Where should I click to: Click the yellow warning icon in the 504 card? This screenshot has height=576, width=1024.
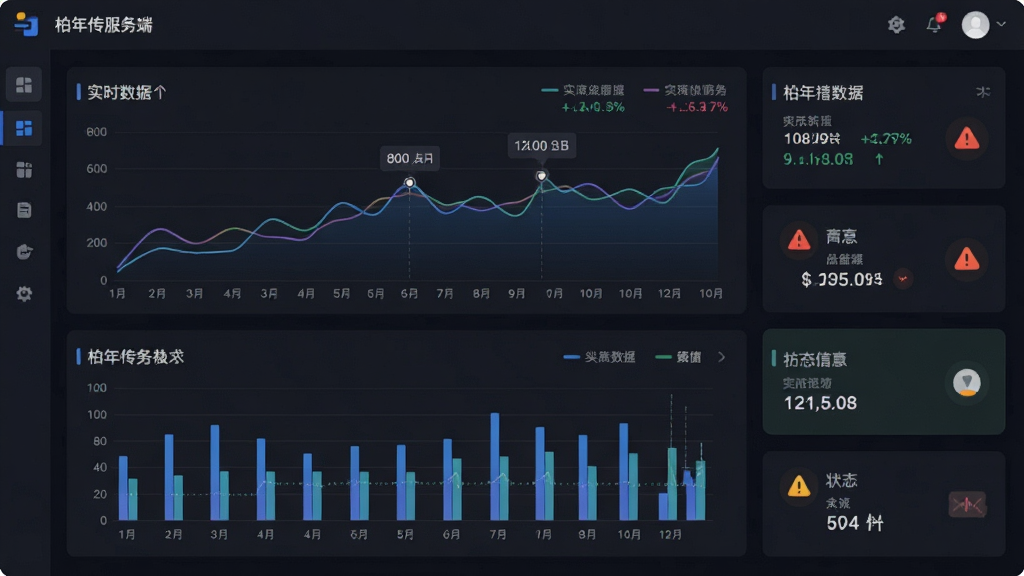coord(799,487)
